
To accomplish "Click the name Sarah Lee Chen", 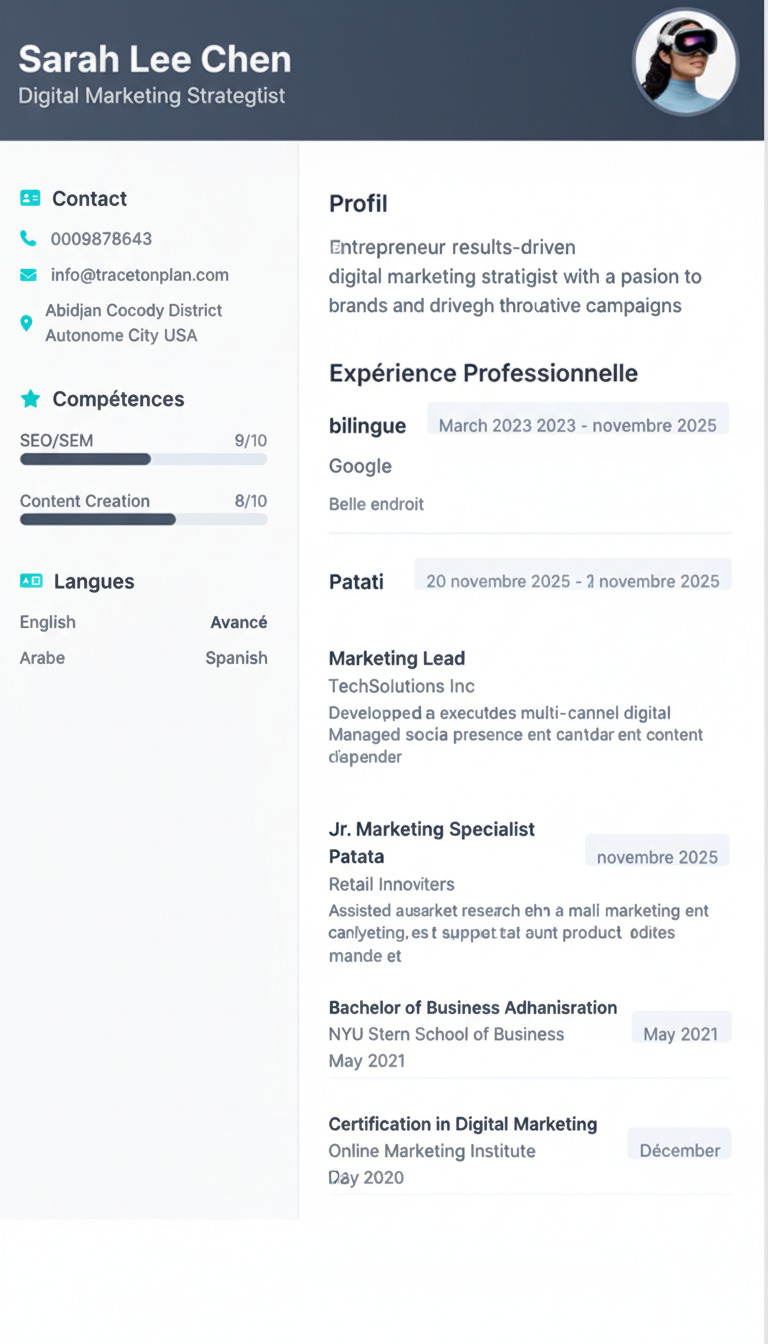I will coord(155,60).
